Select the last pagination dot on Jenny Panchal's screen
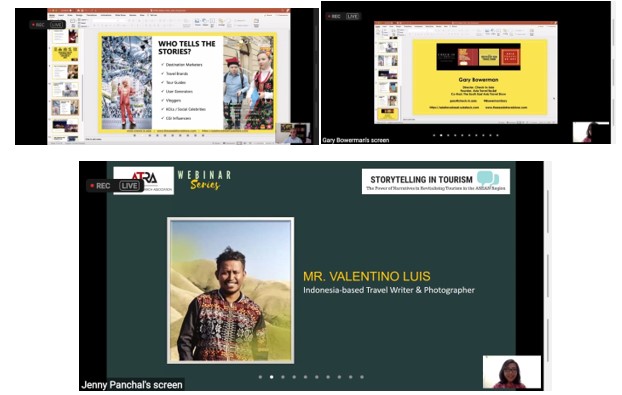 pos(362,377)
